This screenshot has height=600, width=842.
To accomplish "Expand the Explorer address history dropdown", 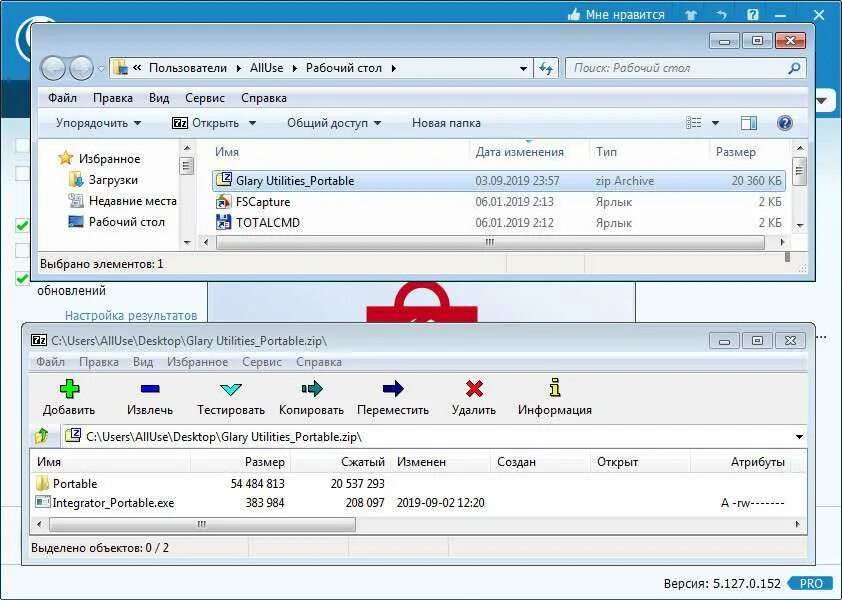I will [523, 69].
